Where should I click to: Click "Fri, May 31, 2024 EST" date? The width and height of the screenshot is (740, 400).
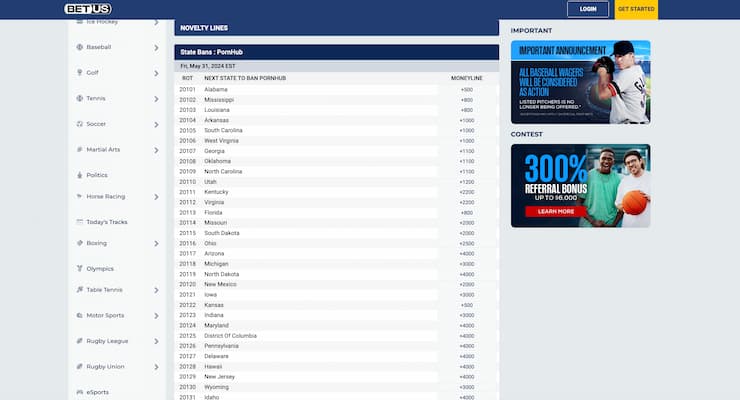click(x=208, y=66)
